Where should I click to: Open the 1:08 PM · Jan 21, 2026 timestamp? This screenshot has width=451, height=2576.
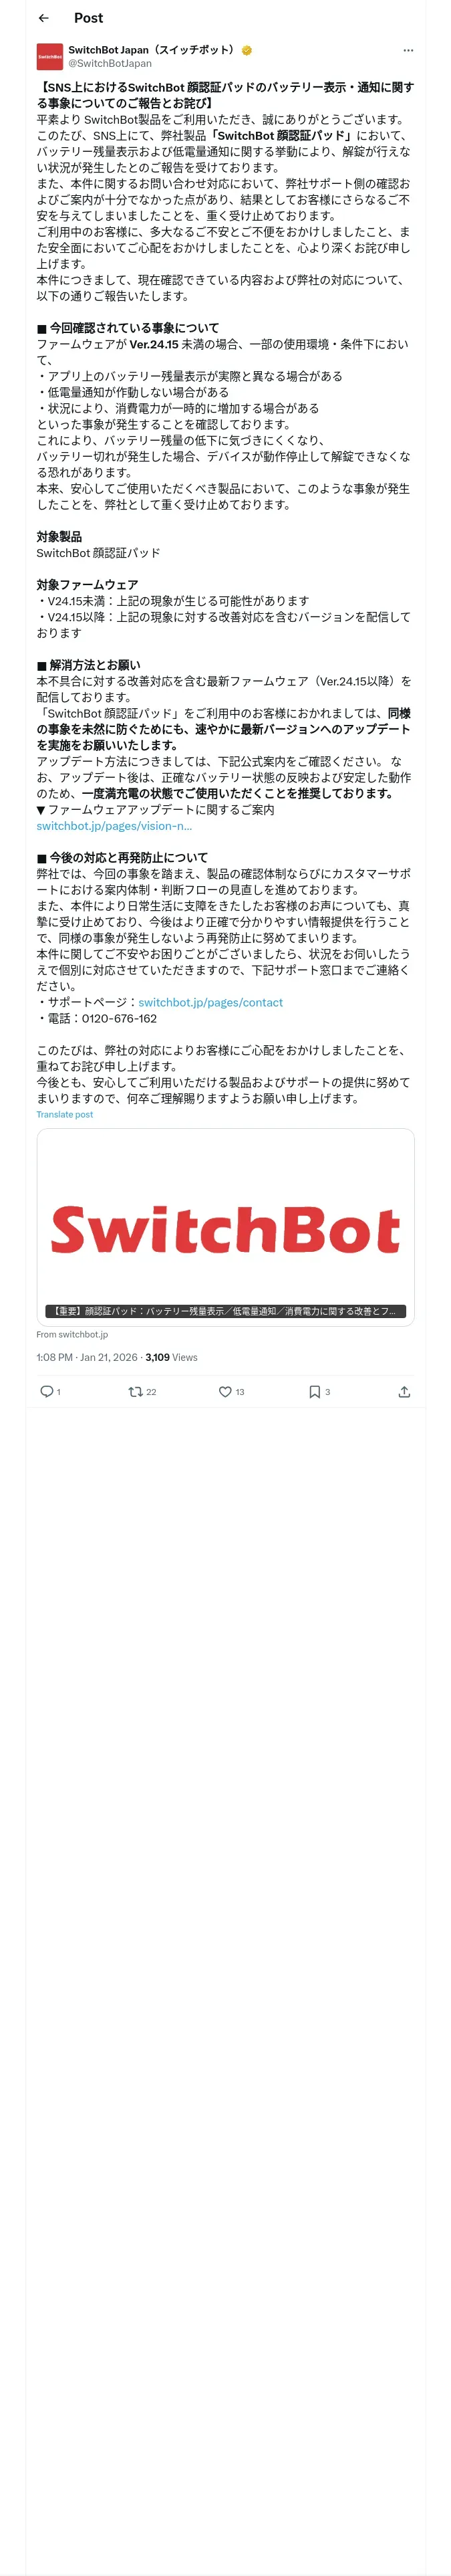[x=87, y=1357]
